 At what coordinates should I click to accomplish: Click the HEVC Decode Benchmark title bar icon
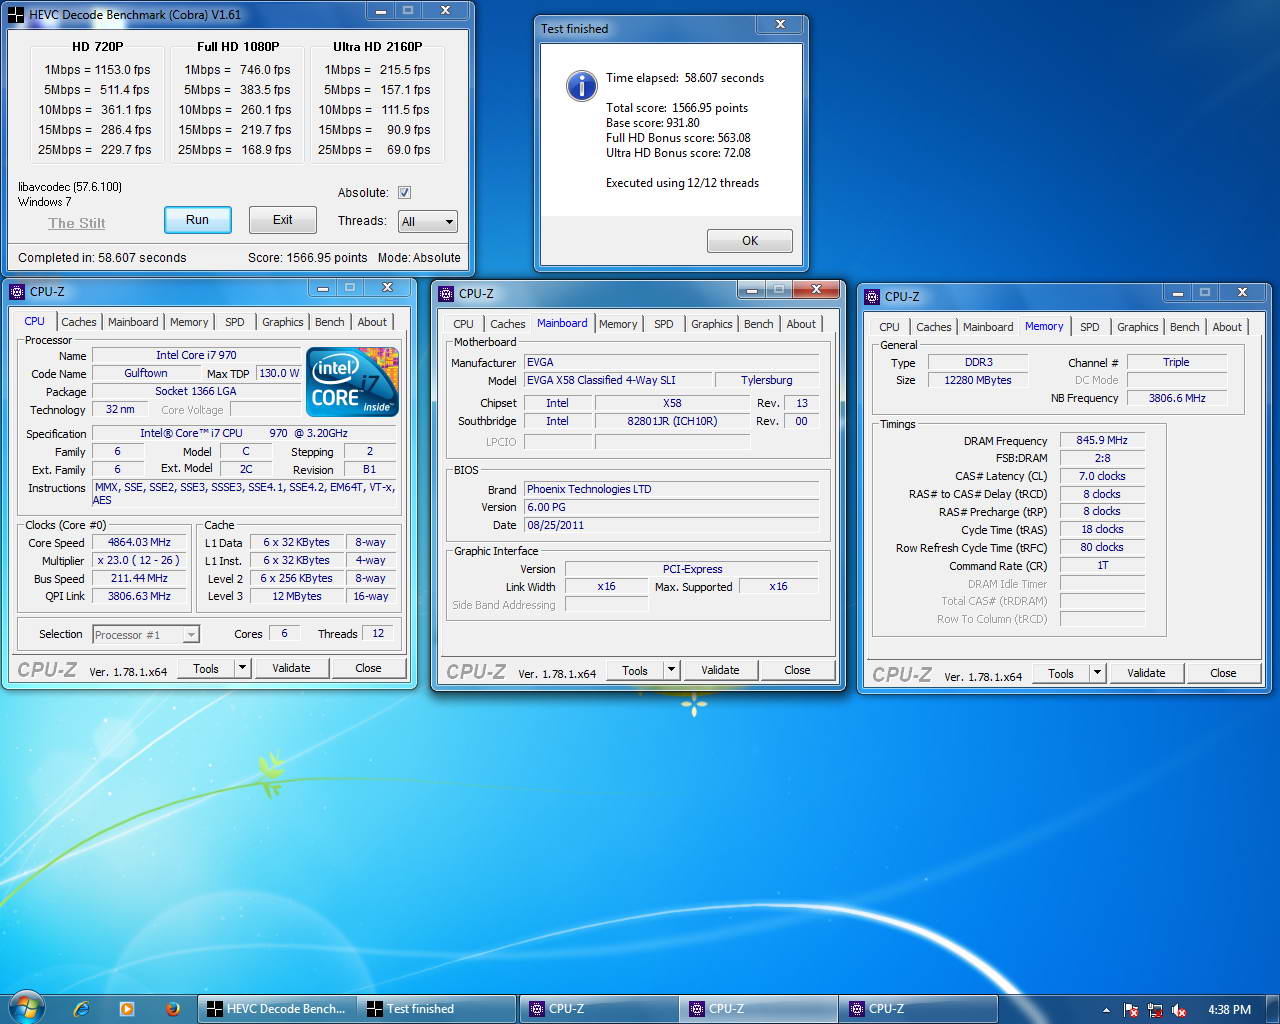coord(16,15)
